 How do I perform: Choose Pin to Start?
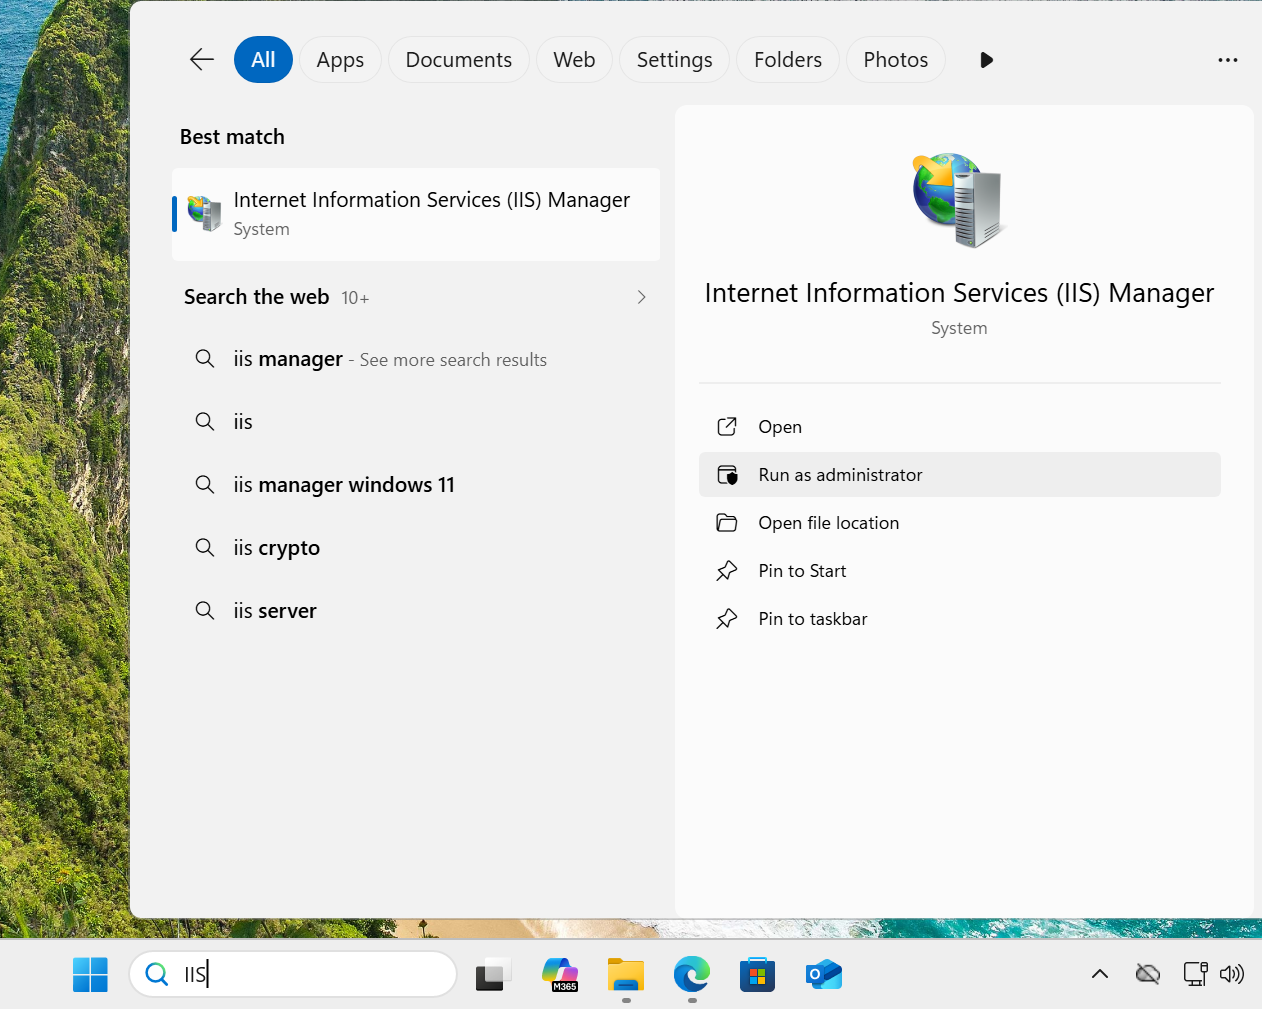point(960,571)
